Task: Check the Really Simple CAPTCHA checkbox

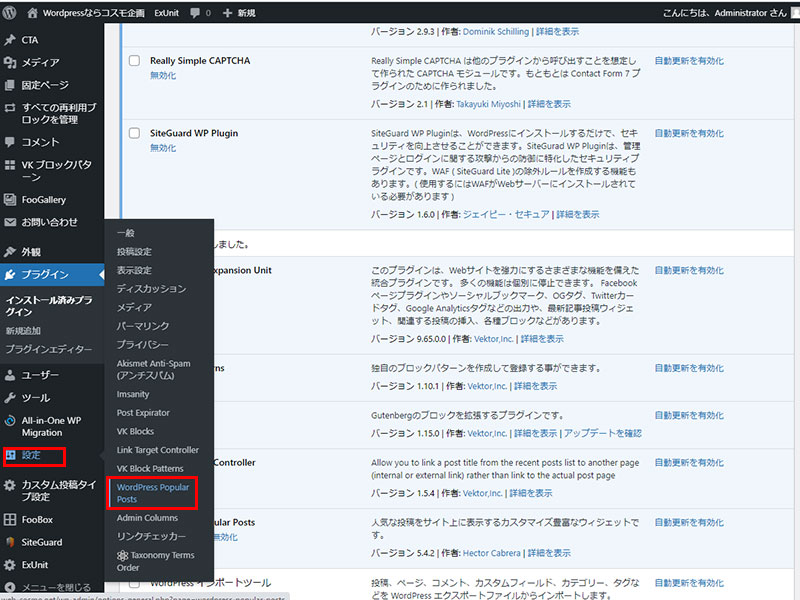Action: [135, 61]
